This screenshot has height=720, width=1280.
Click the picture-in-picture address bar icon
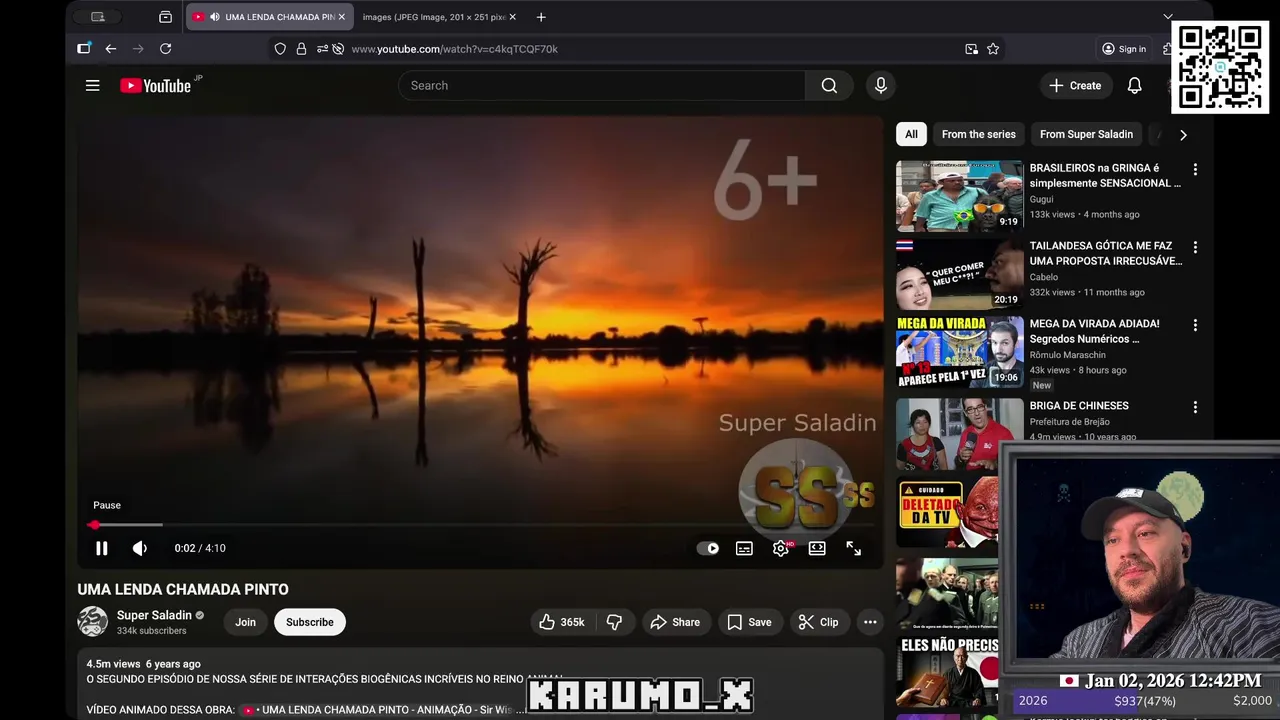[x=971, y=49]
